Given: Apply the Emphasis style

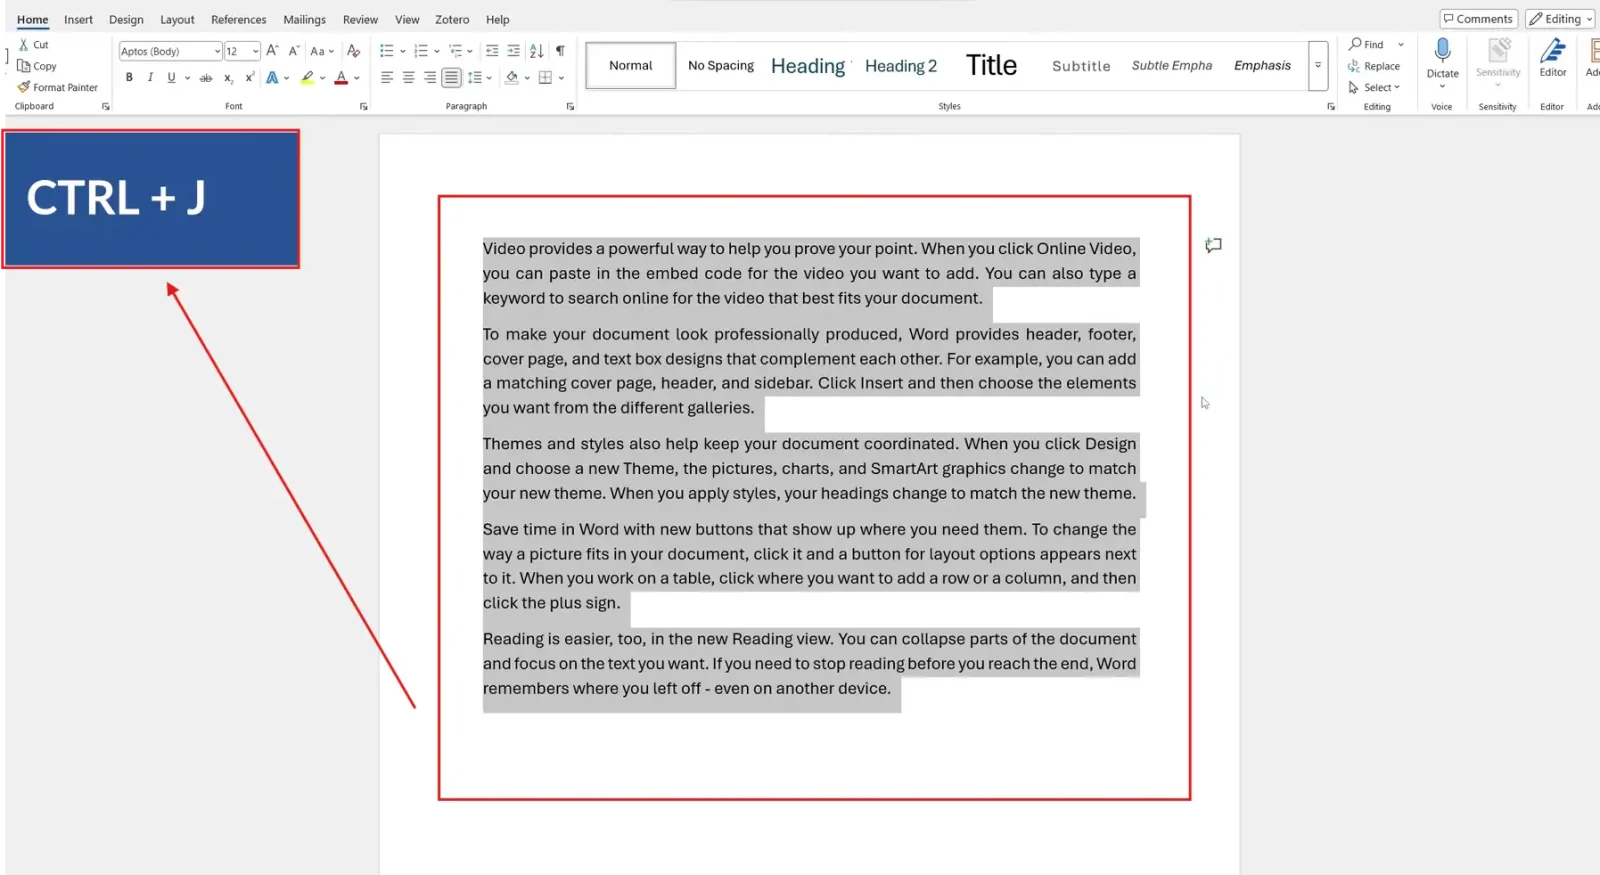Looking at the screenshot, I should pos(1262,65).
